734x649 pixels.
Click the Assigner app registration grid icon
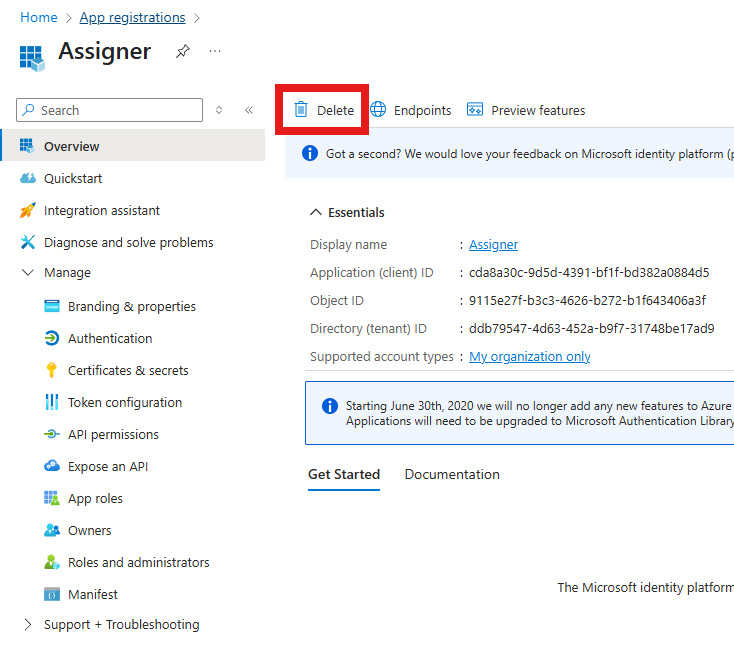[x=32, y=58]
